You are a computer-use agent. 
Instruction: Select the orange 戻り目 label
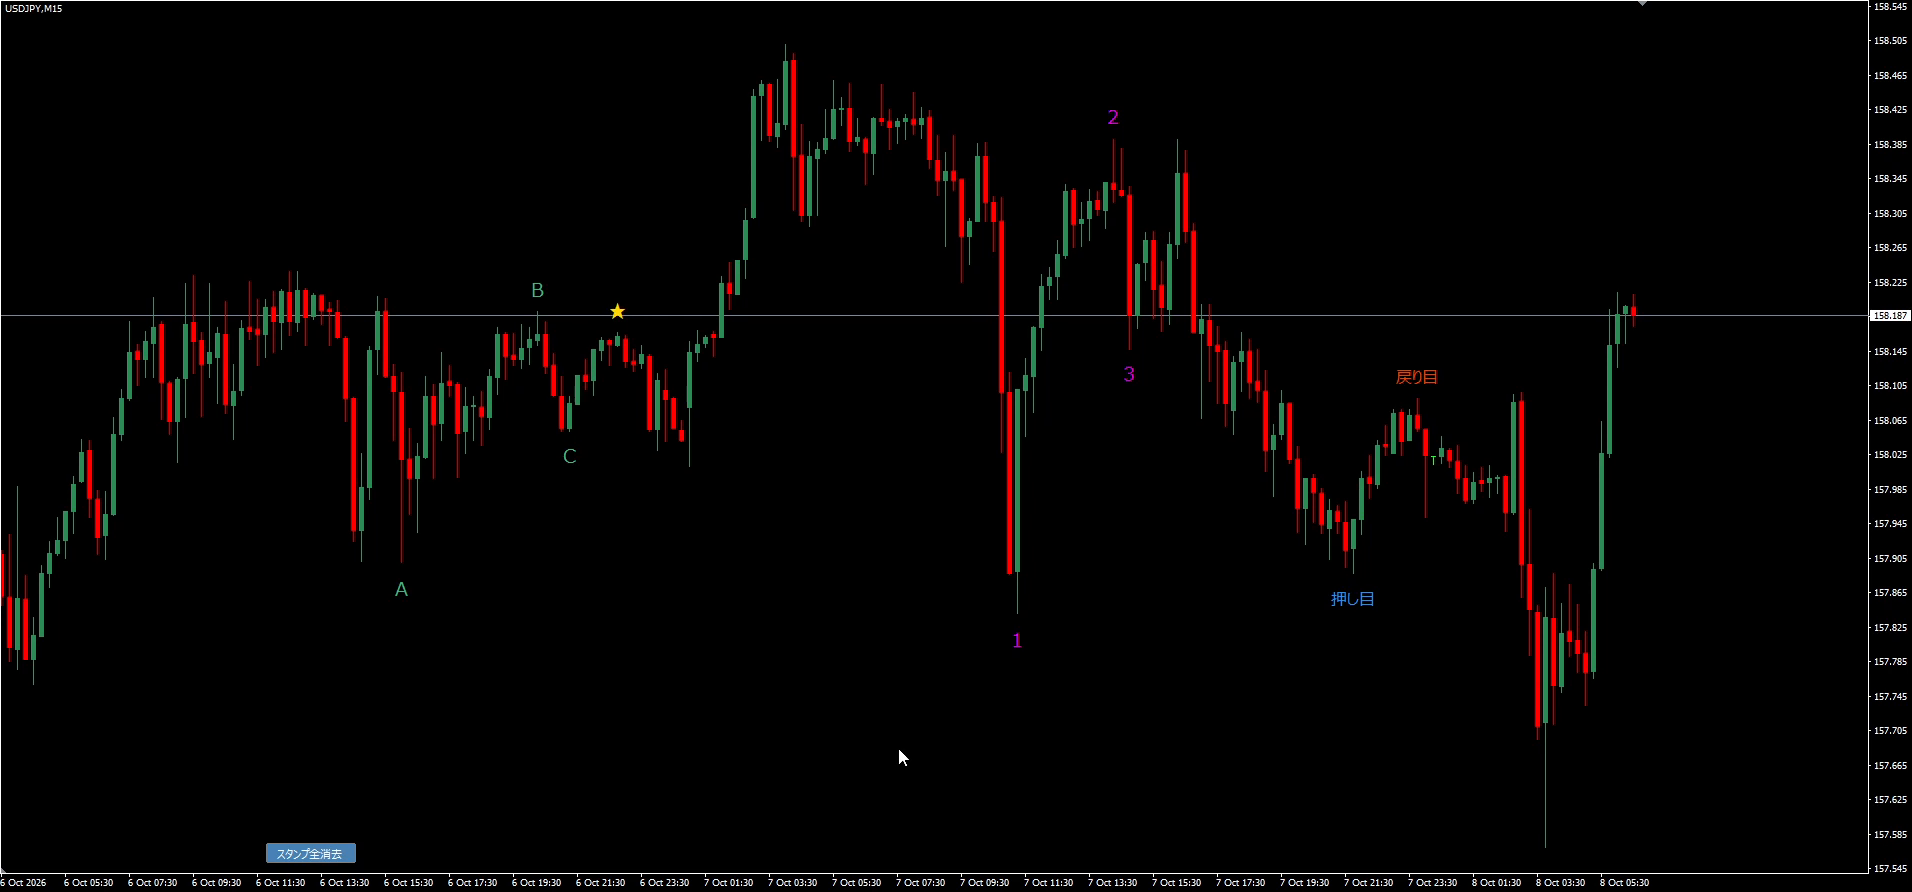click(x=1417, y=377)
